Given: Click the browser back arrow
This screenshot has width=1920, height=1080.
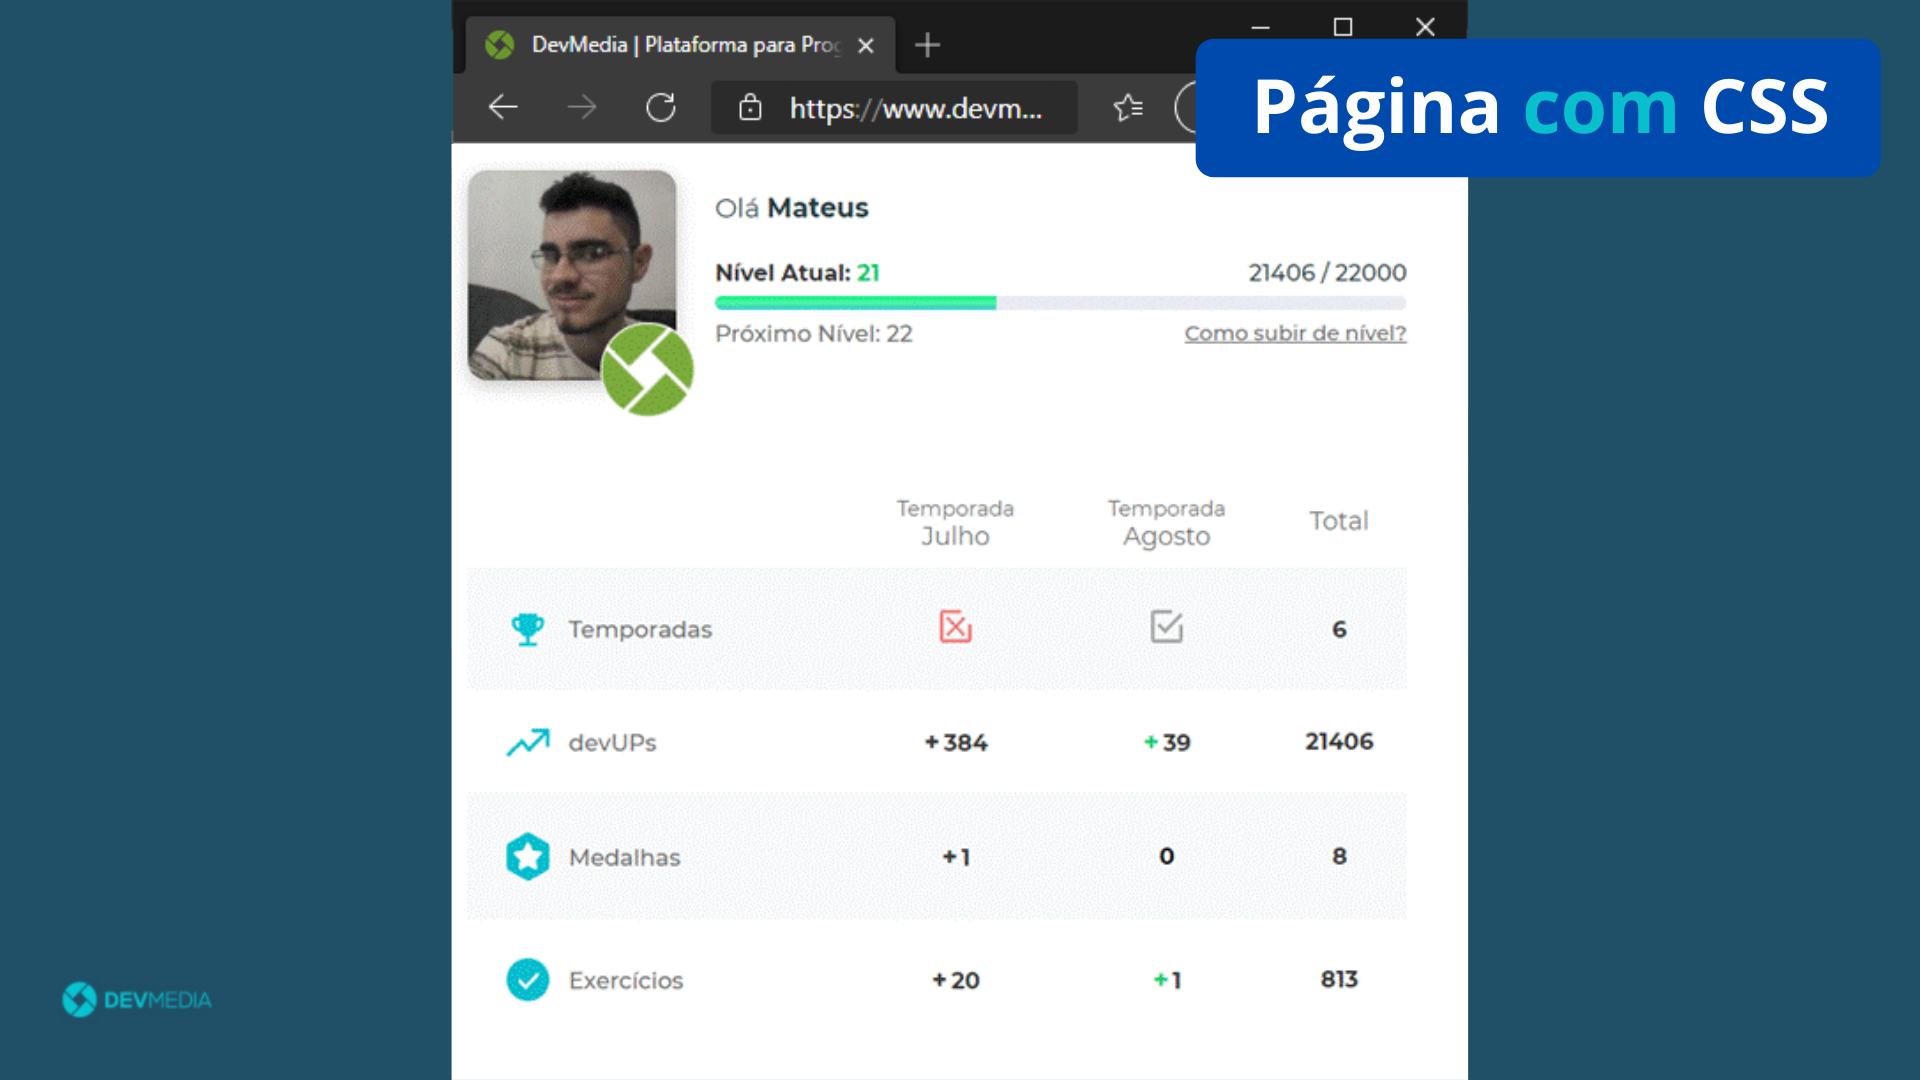Looking at the screenshot, I should pos(503,107).
